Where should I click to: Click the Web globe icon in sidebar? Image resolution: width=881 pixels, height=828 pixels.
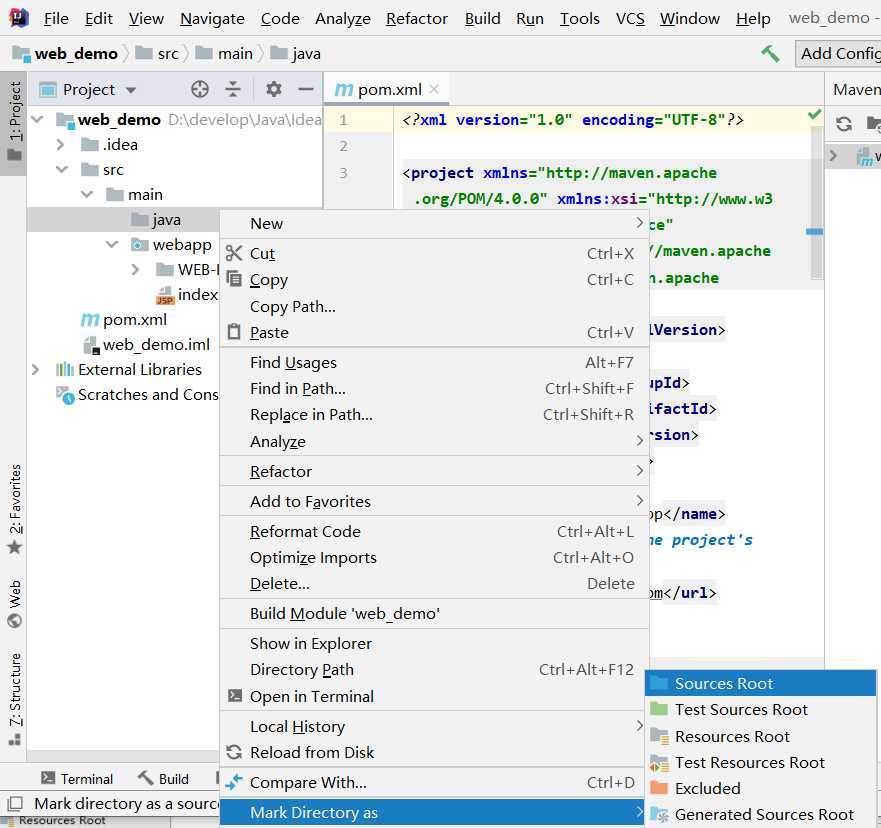[15, 621]
